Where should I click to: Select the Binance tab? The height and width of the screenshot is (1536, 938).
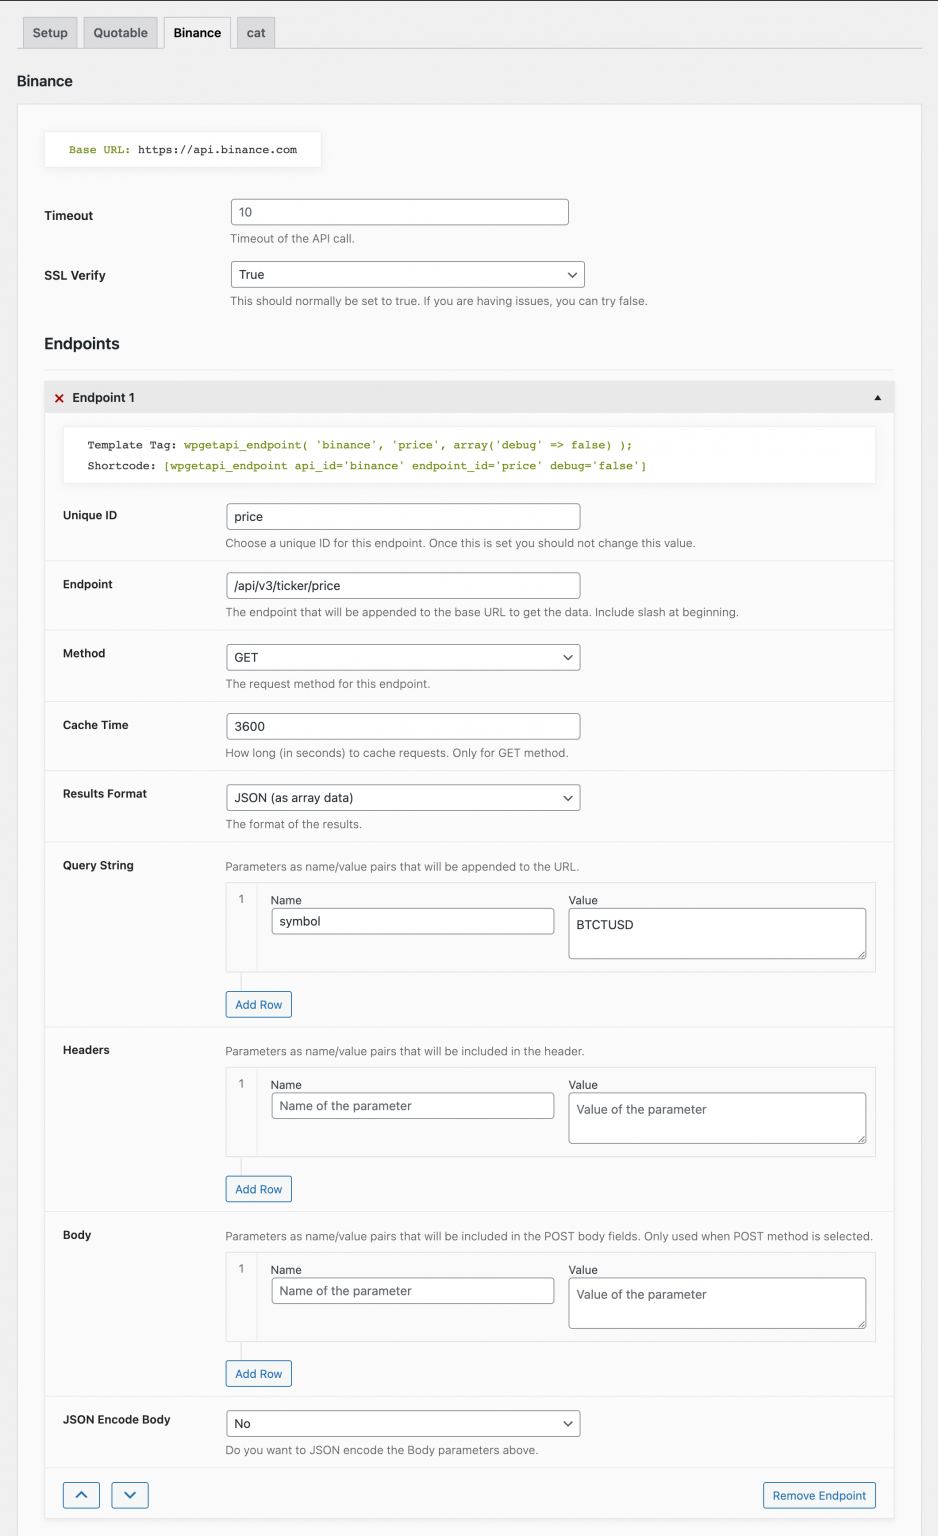[x=196, y=32]
